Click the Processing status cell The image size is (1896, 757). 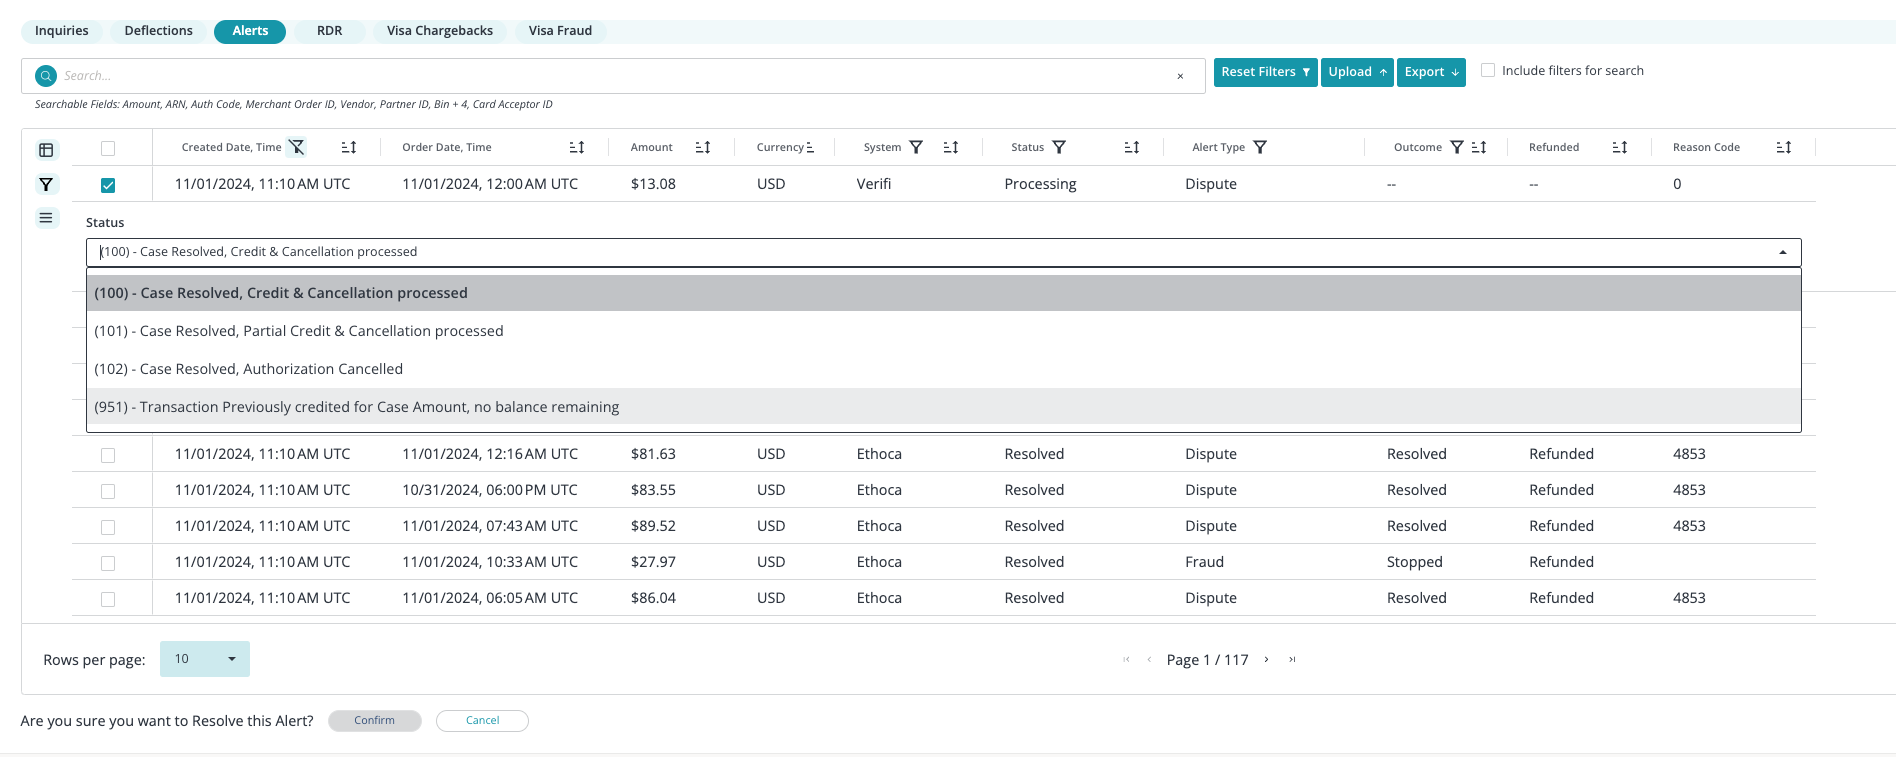tap(1040, 184)
